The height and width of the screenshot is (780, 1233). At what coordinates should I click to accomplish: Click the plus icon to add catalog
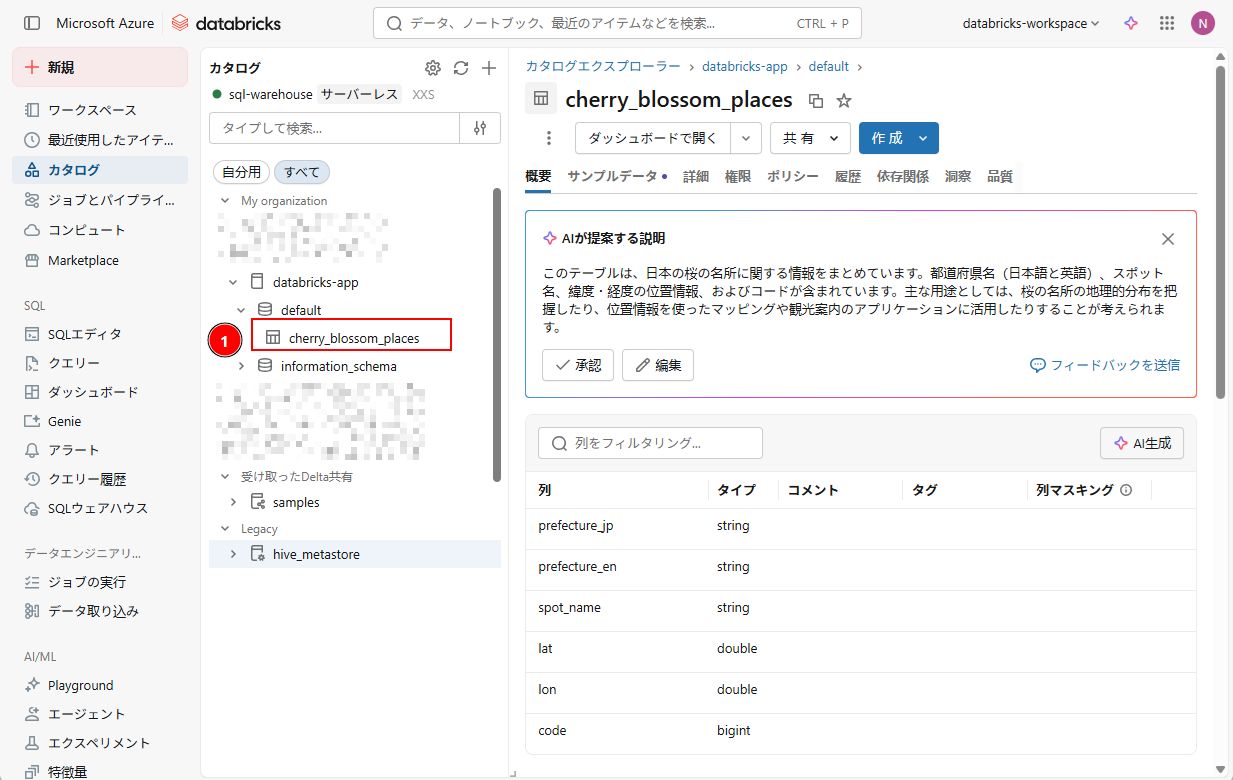click(489, 68)
